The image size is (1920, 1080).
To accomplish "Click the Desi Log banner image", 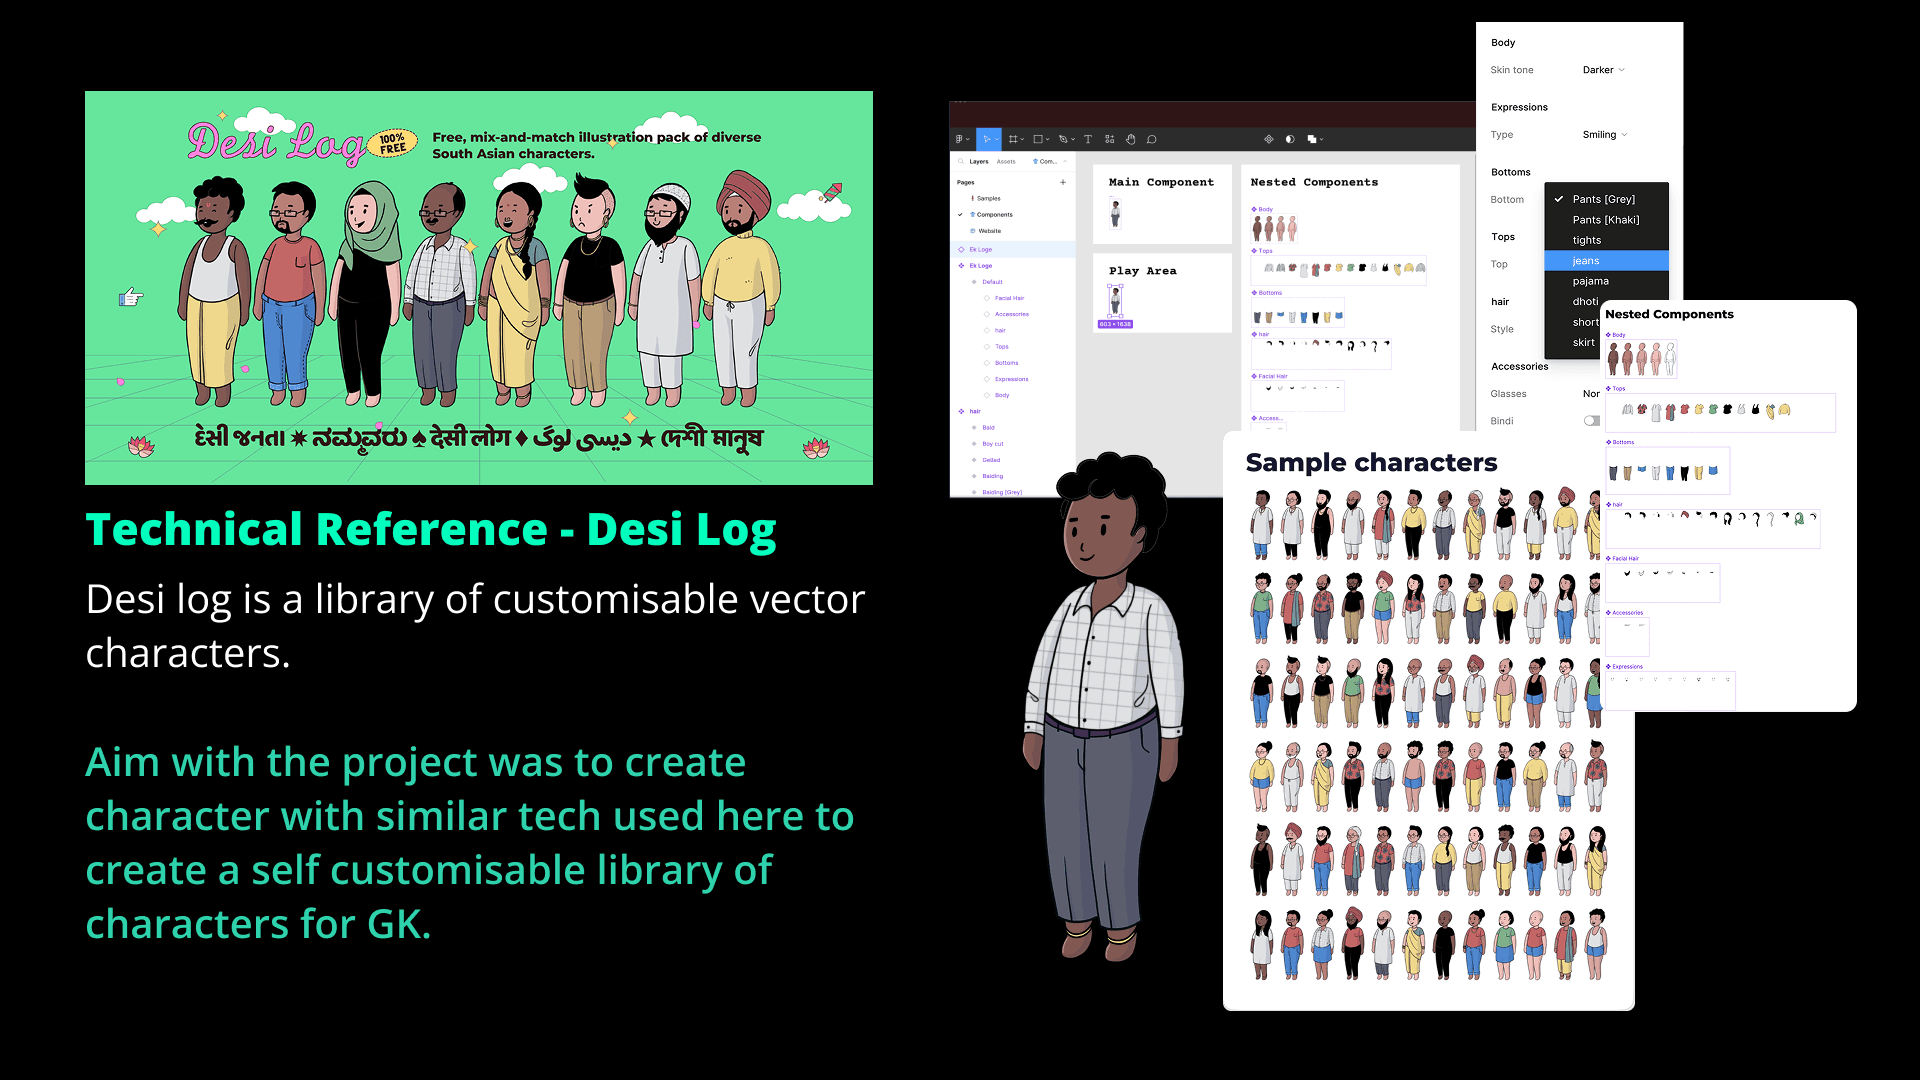I will pyautogui.click(x=479, y=288).
